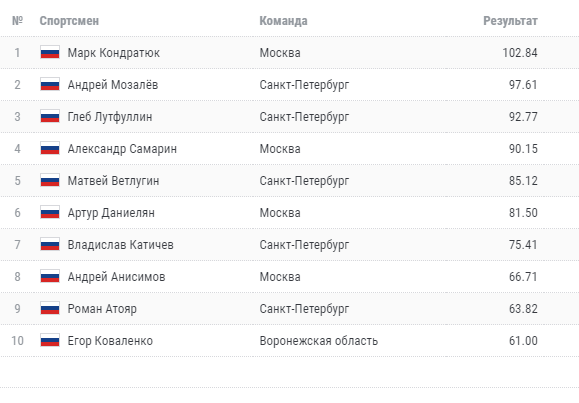The width and height of the screenshot is (579, 403).
Task: Click the result 61.00
Action: tap(523, 341)
